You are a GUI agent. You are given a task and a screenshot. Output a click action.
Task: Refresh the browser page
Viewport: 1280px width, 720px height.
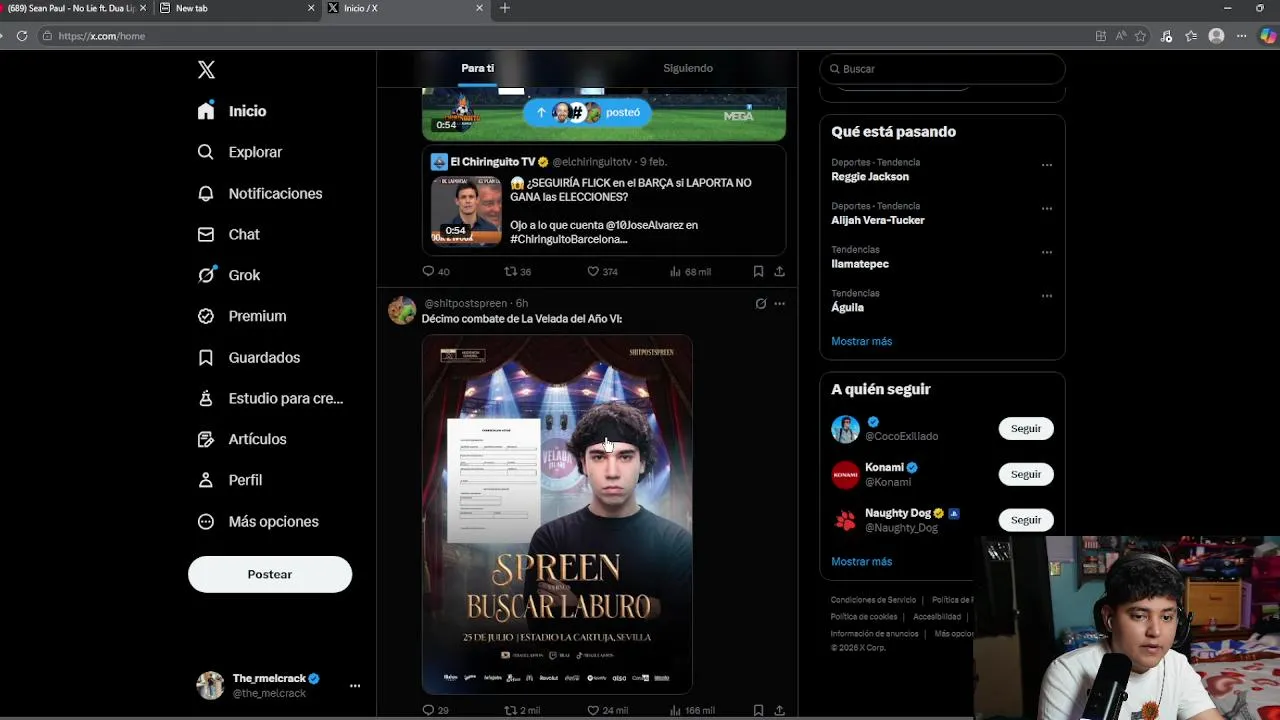pos(22,36)
